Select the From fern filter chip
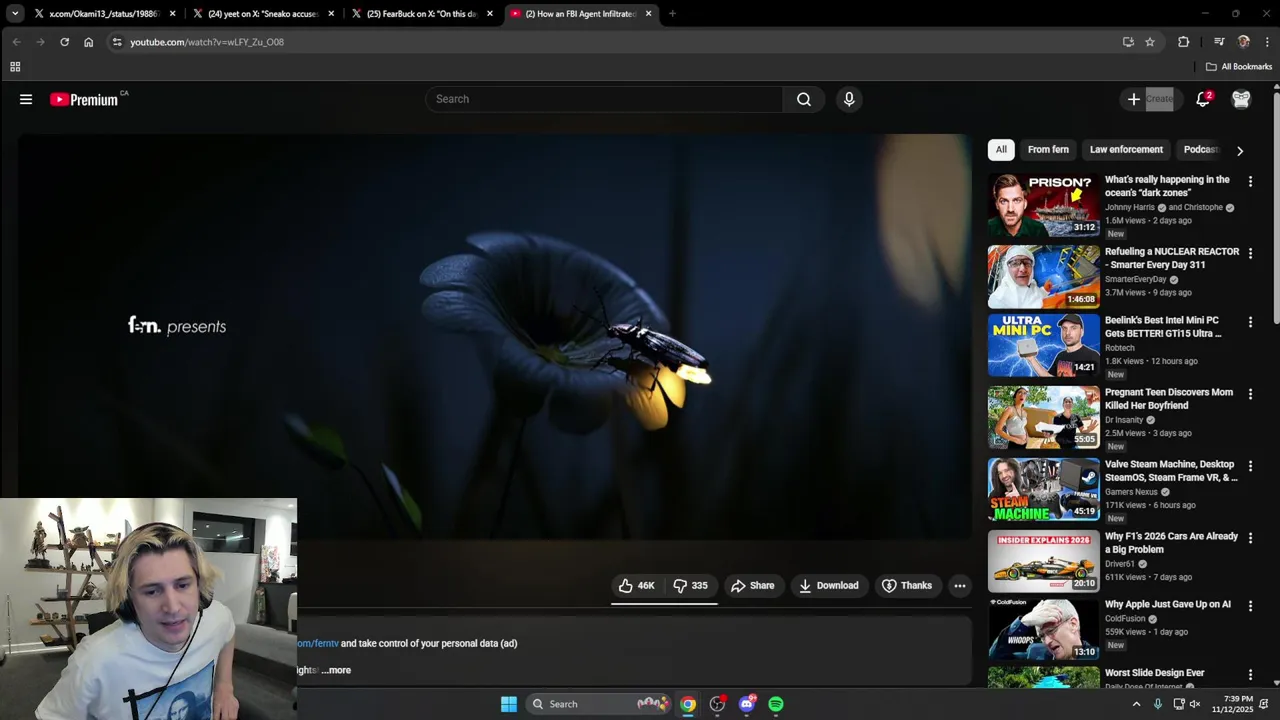This screenshot has width=1280, height=720. 1048,150
